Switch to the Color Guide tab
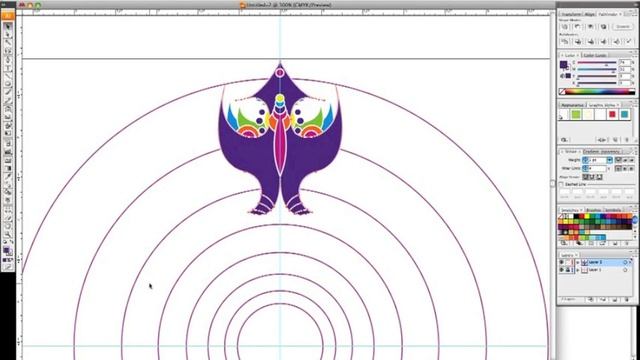This screenshot has height=360, width=640. tap(595, 55)
